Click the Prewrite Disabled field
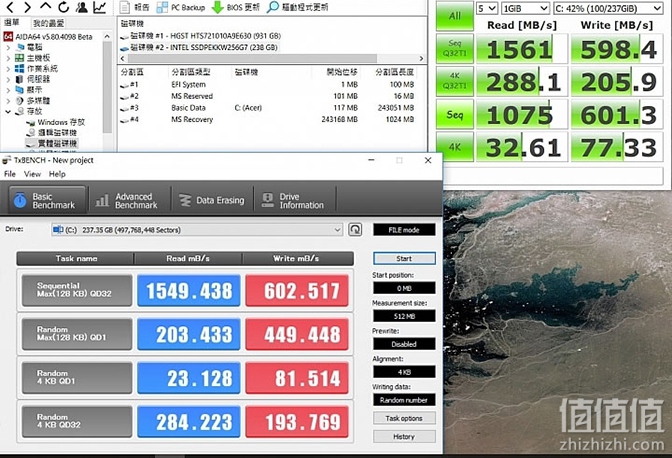Image resolution: width=672 pixels, height=458 pixels. click(x=404, y=344)
